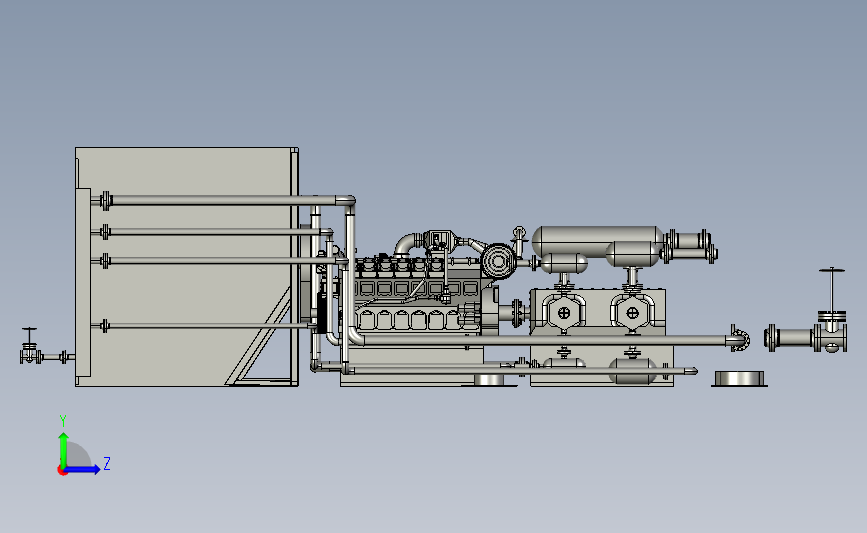The width and height of the screenshot is (867, 533).
Task: Click the green Y axis of the triad
Action: point(64,450)
